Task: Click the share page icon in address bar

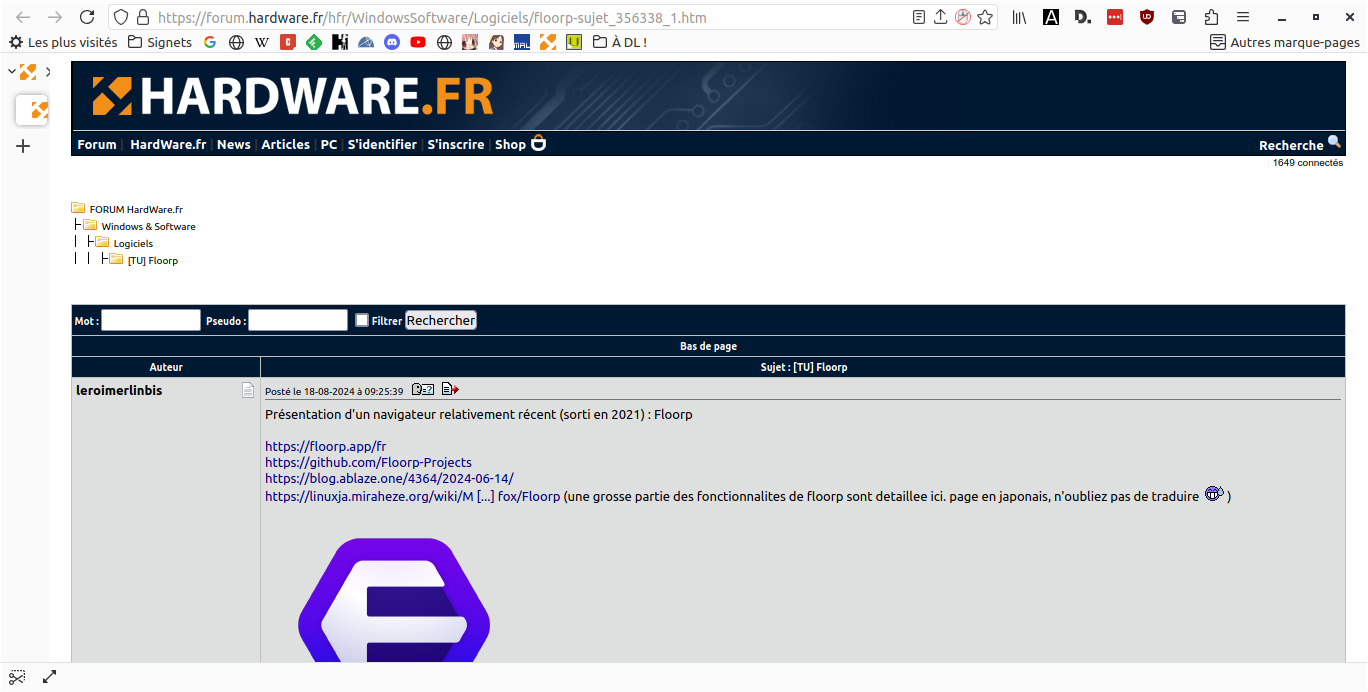Action: pos(941,17)
